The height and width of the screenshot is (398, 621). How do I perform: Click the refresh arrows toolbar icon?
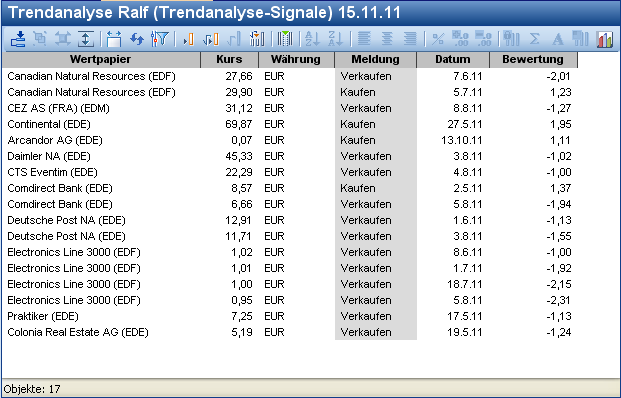[x=137, y=39]
